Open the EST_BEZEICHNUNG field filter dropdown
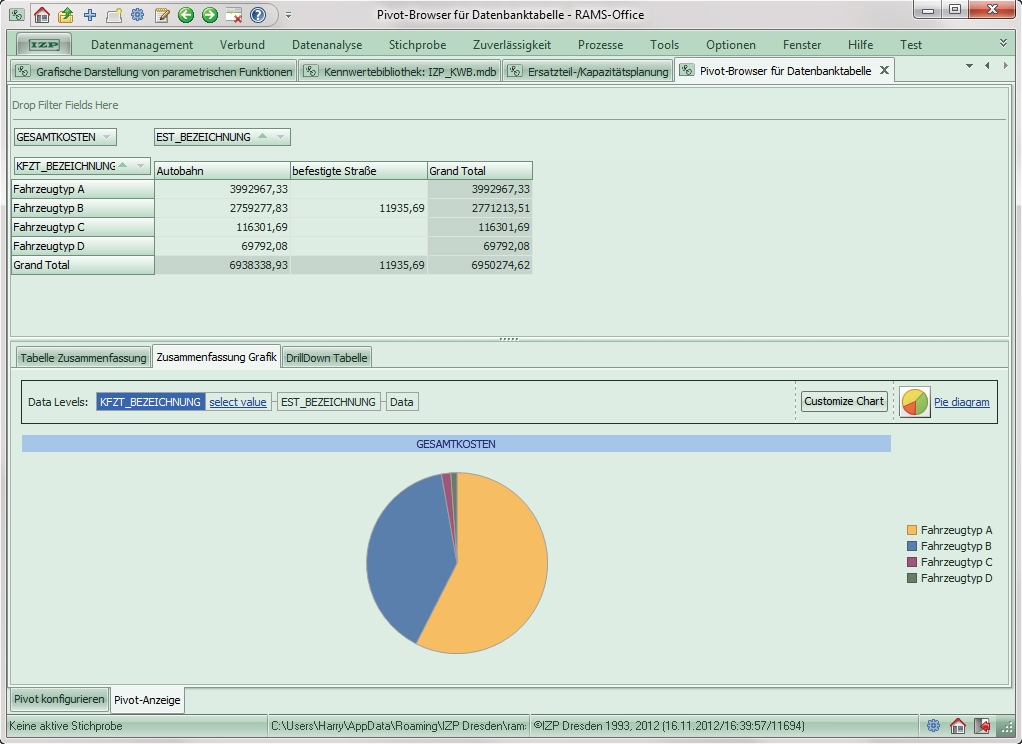Image resolution: width=1022 pixels, height=744 pixels. click(x=281, y=137)
